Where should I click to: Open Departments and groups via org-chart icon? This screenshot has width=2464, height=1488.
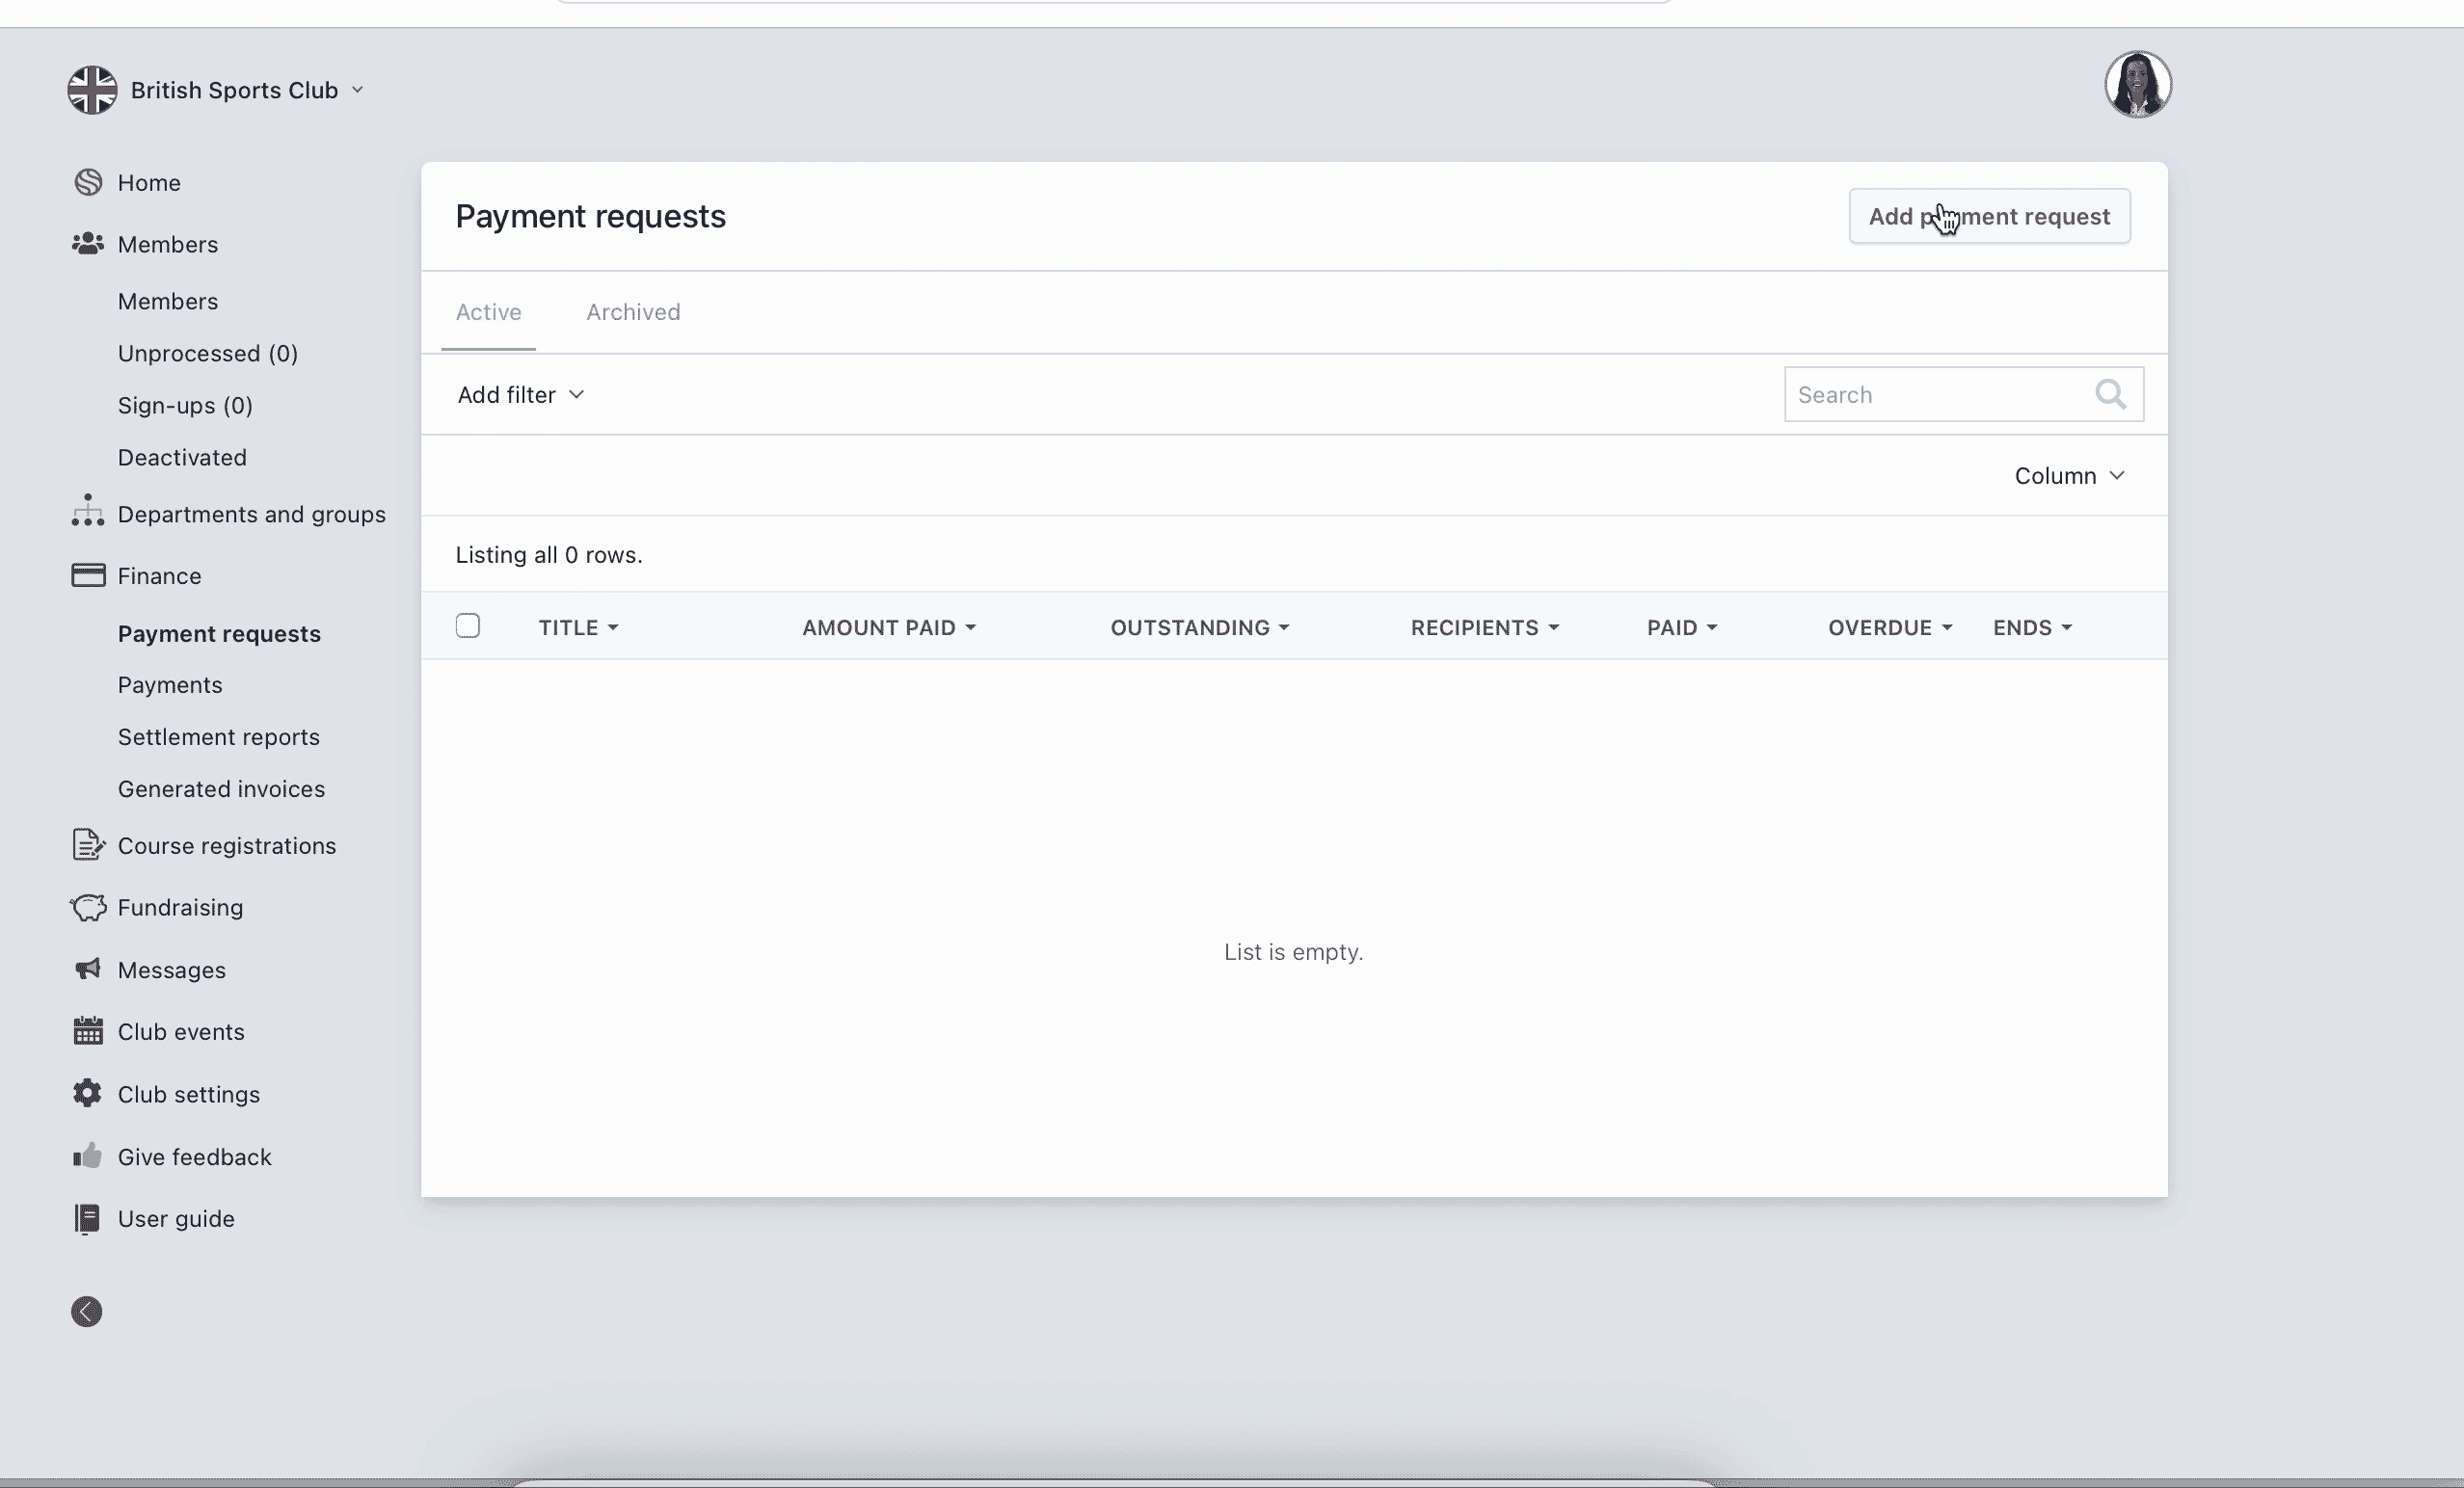click(x=87, y=513)
